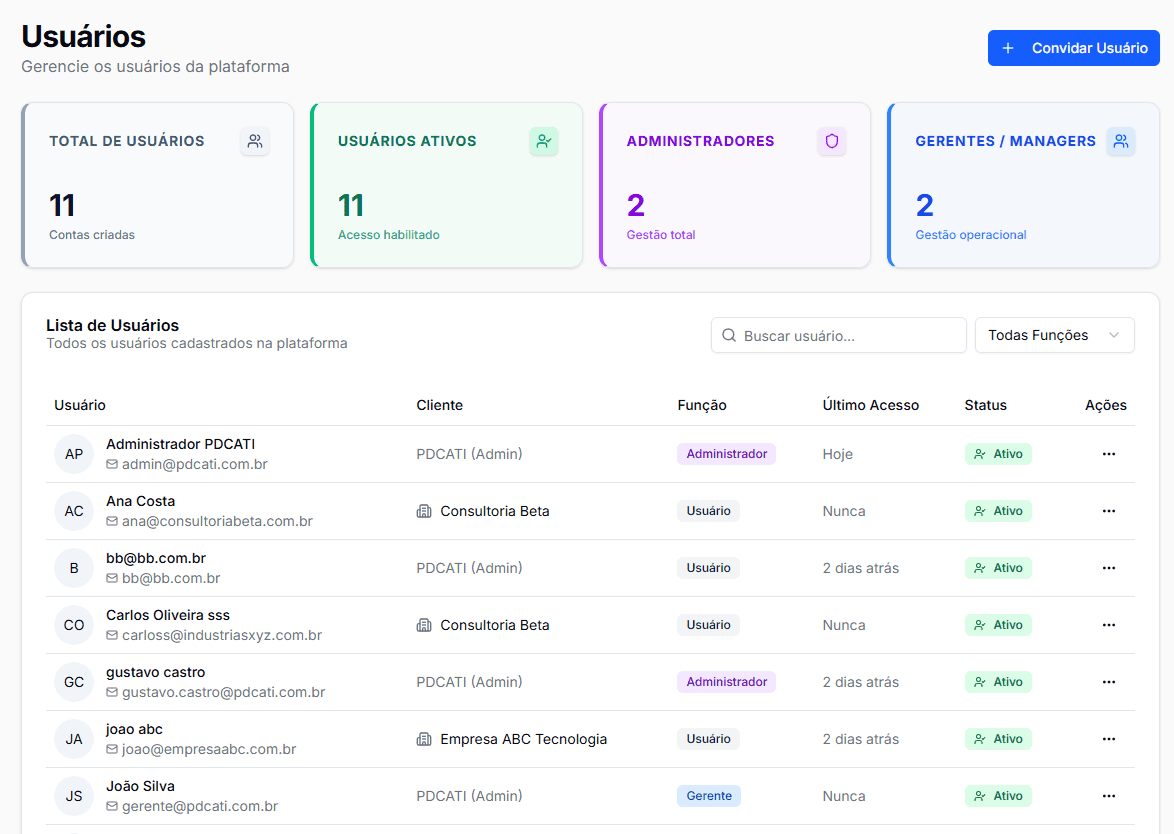The width and height of the screenshot is (1174, 834).
Task: Click the users icon on Total de Usuários card
Action: point(255,141)
